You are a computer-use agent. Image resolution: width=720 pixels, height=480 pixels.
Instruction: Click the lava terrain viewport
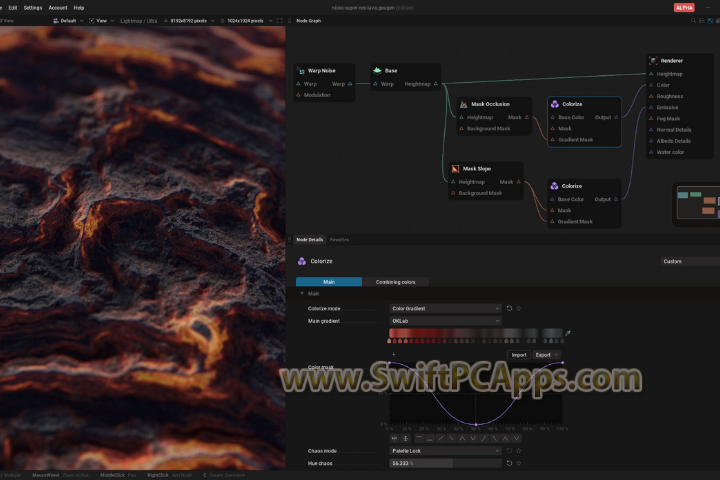(142, 248)
